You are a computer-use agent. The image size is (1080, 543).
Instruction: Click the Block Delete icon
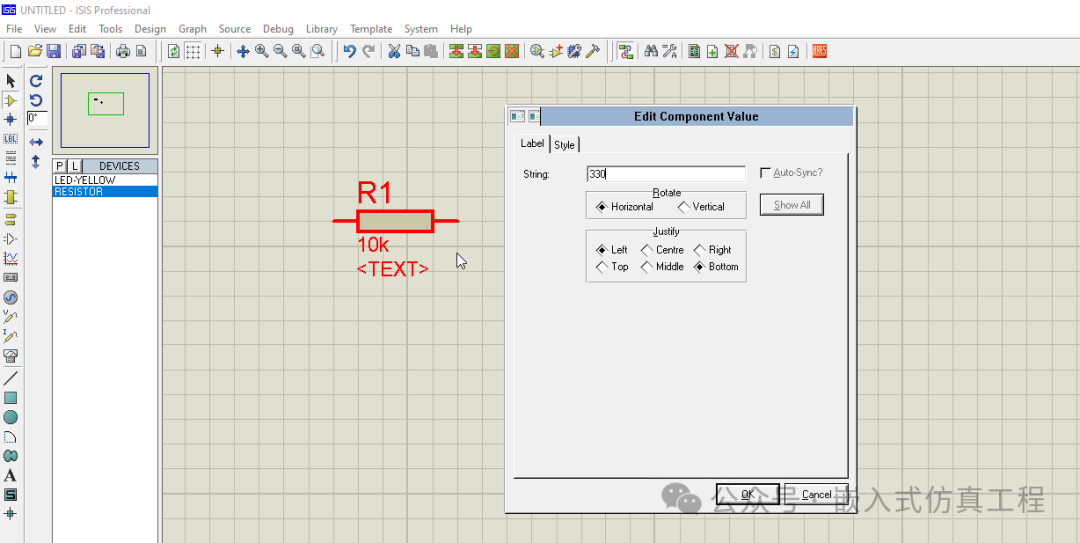point(512,51)
